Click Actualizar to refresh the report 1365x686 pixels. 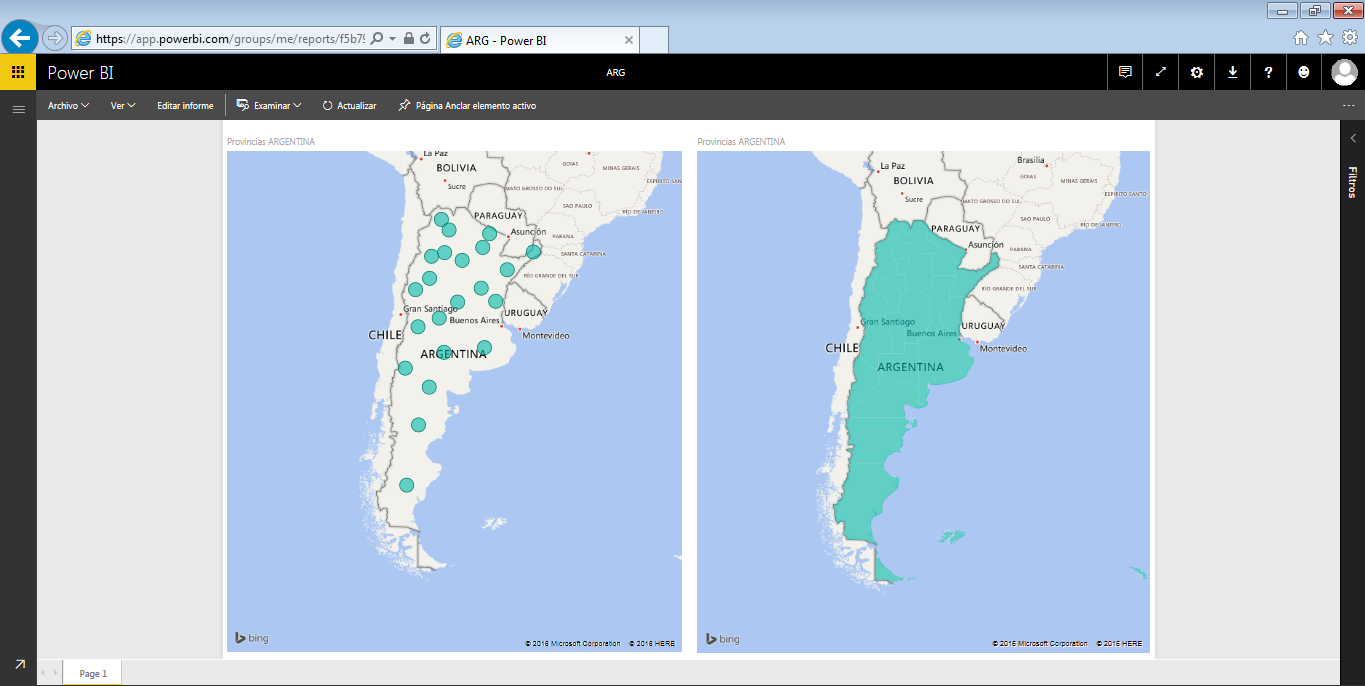coord(349,105)
